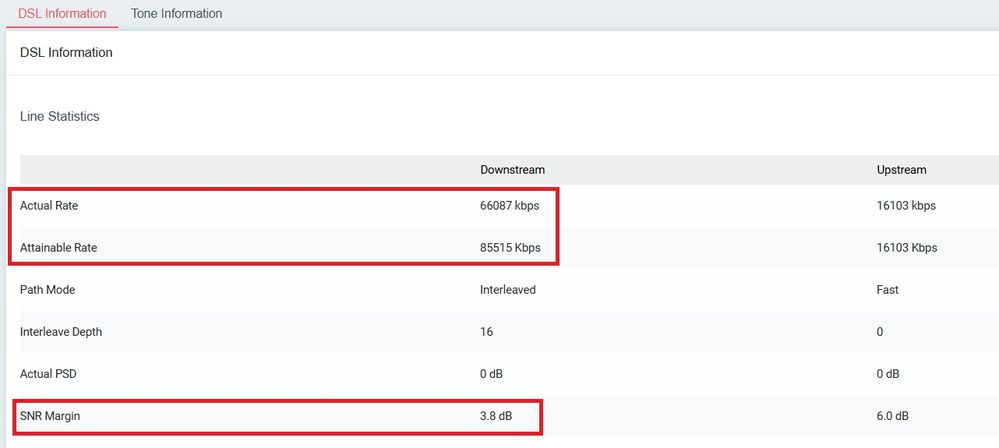Viewport: 999px width, 448px height.
Task: Click the Line Statistics section heading
Action: coord(60,117)
